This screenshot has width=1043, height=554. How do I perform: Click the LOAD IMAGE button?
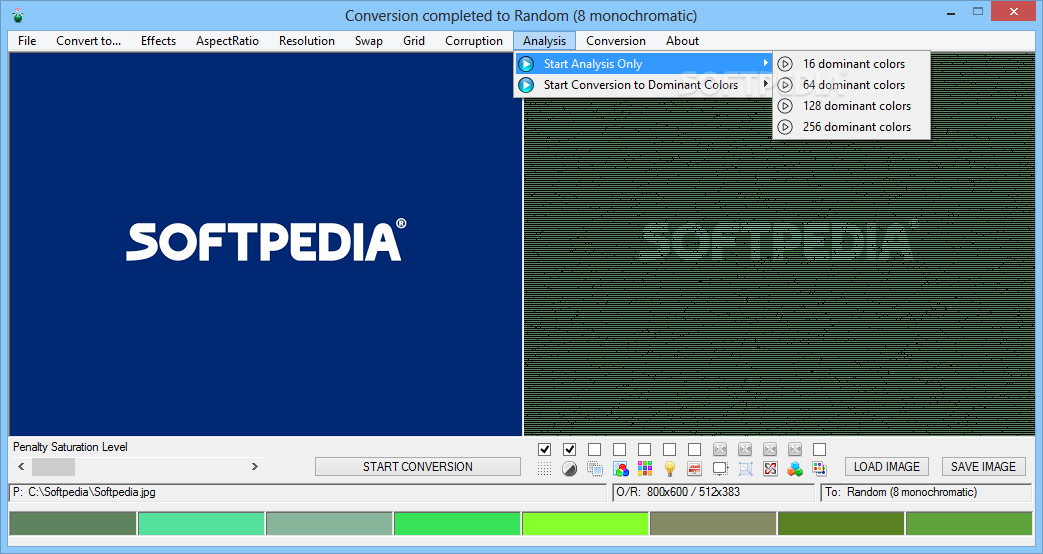pos(887,466)
